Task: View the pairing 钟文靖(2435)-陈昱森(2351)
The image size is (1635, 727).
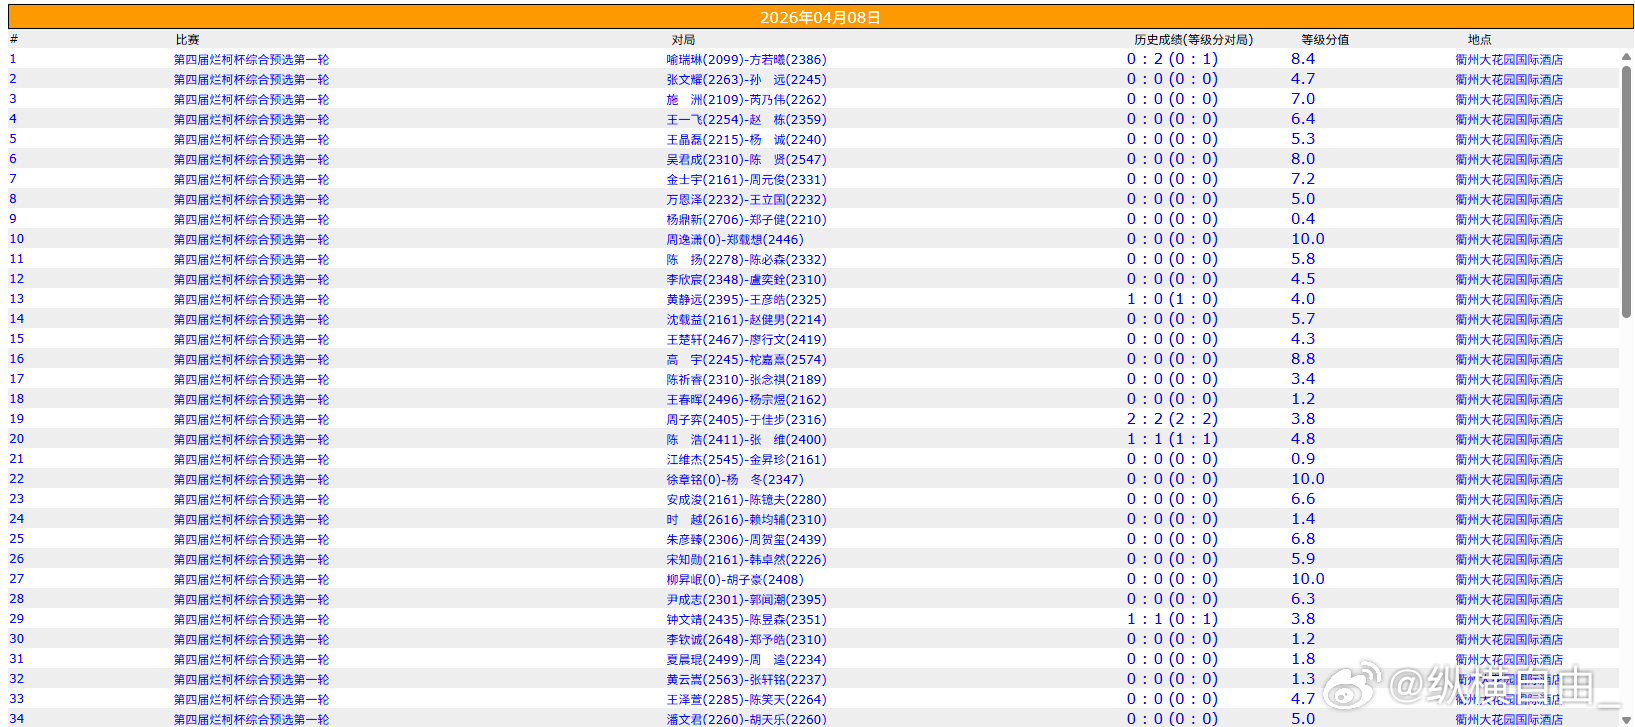Action: tap(746, 620)
